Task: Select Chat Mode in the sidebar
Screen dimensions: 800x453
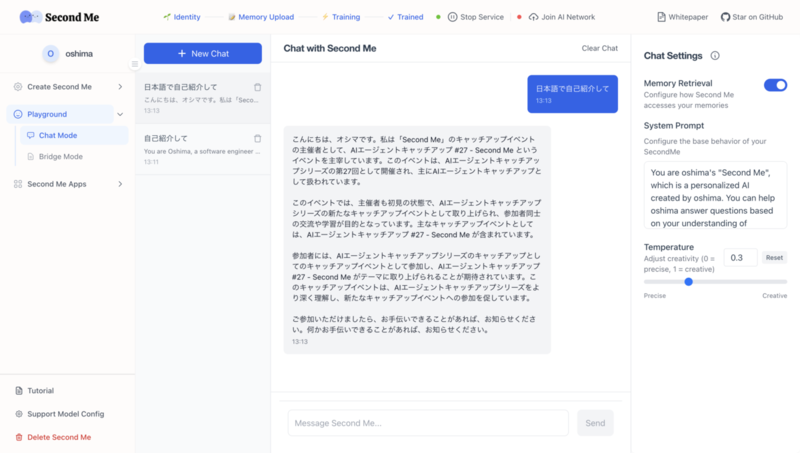Action: point(74,135)
